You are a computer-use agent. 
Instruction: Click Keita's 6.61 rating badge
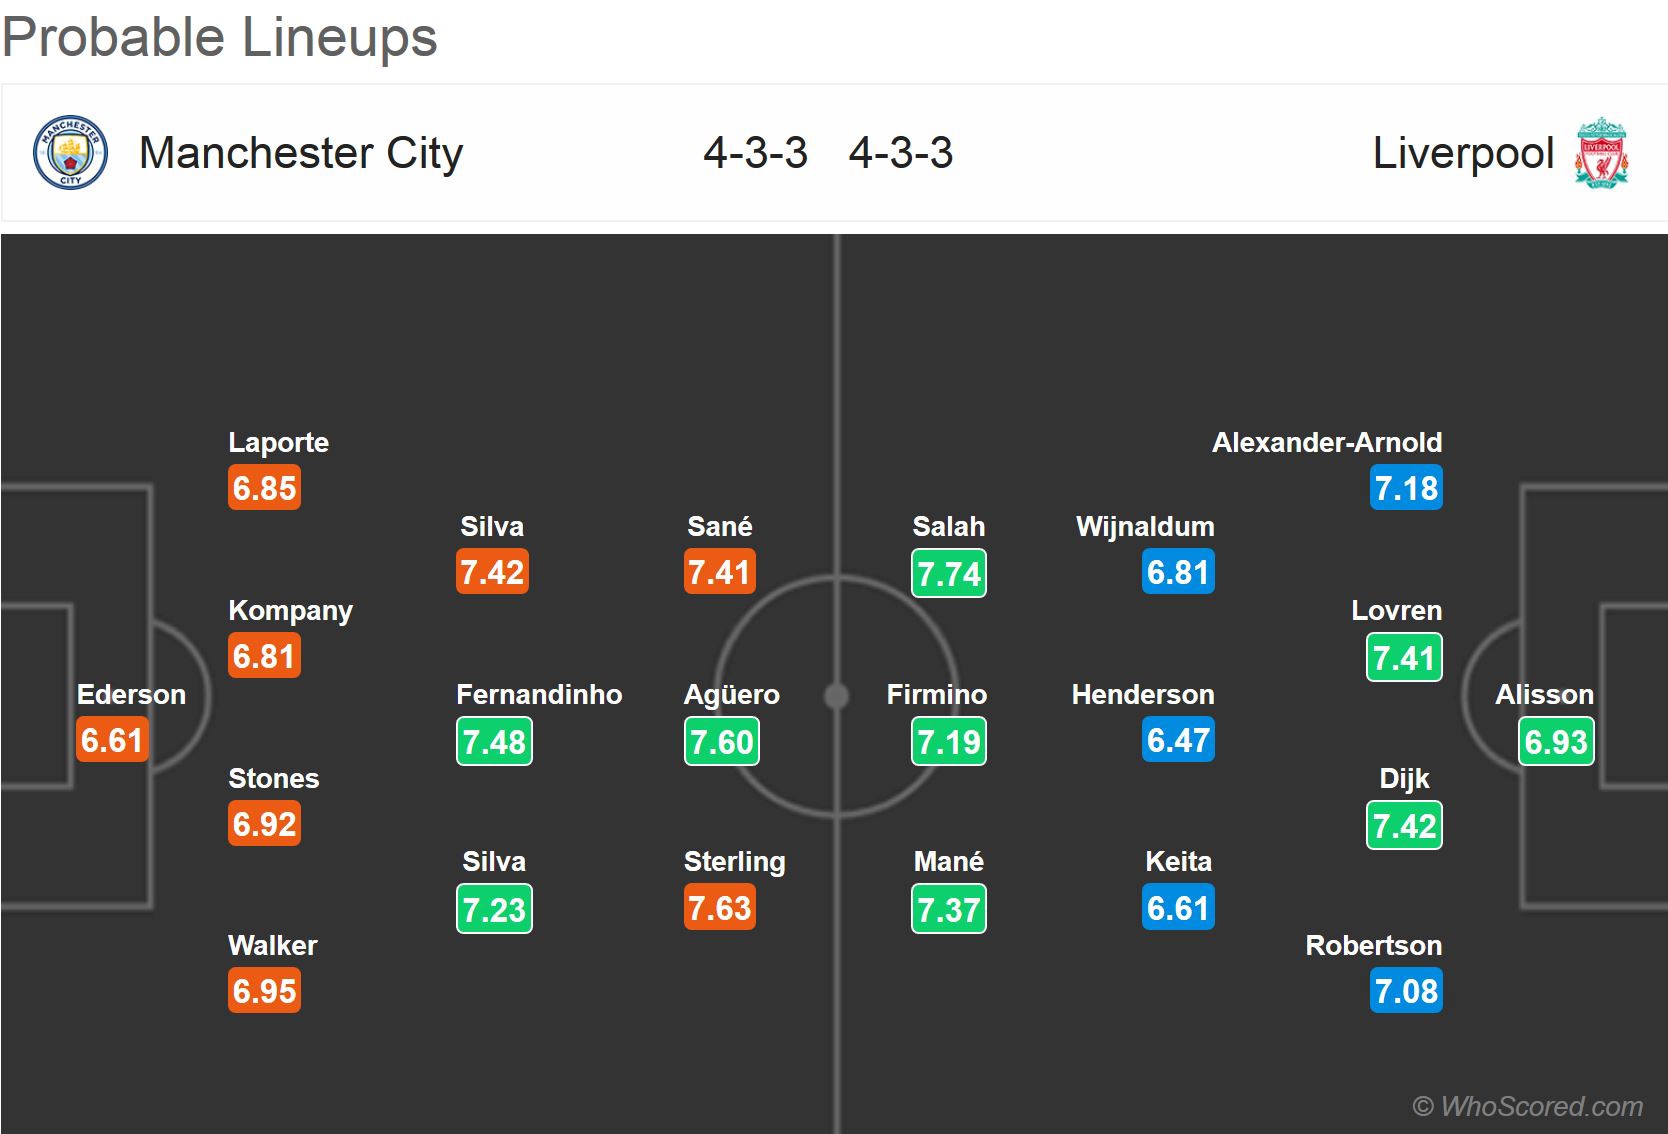(x=1178, y=908)
